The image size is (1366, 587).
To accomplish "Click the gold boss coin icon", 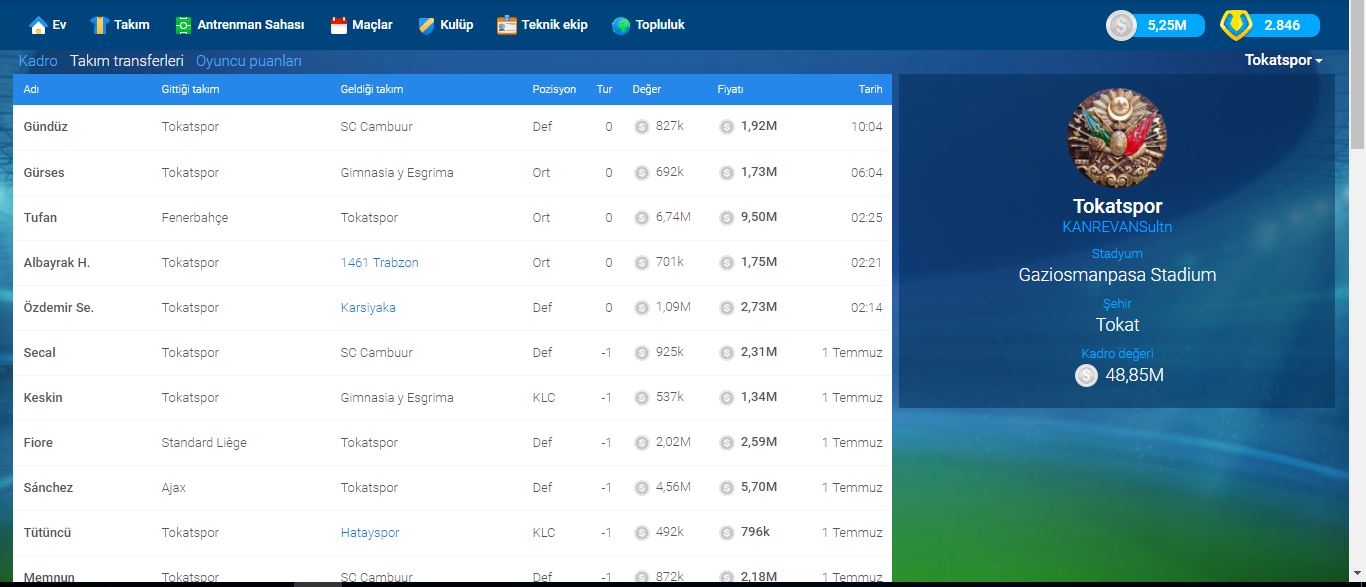I will tap(1237, 25).
